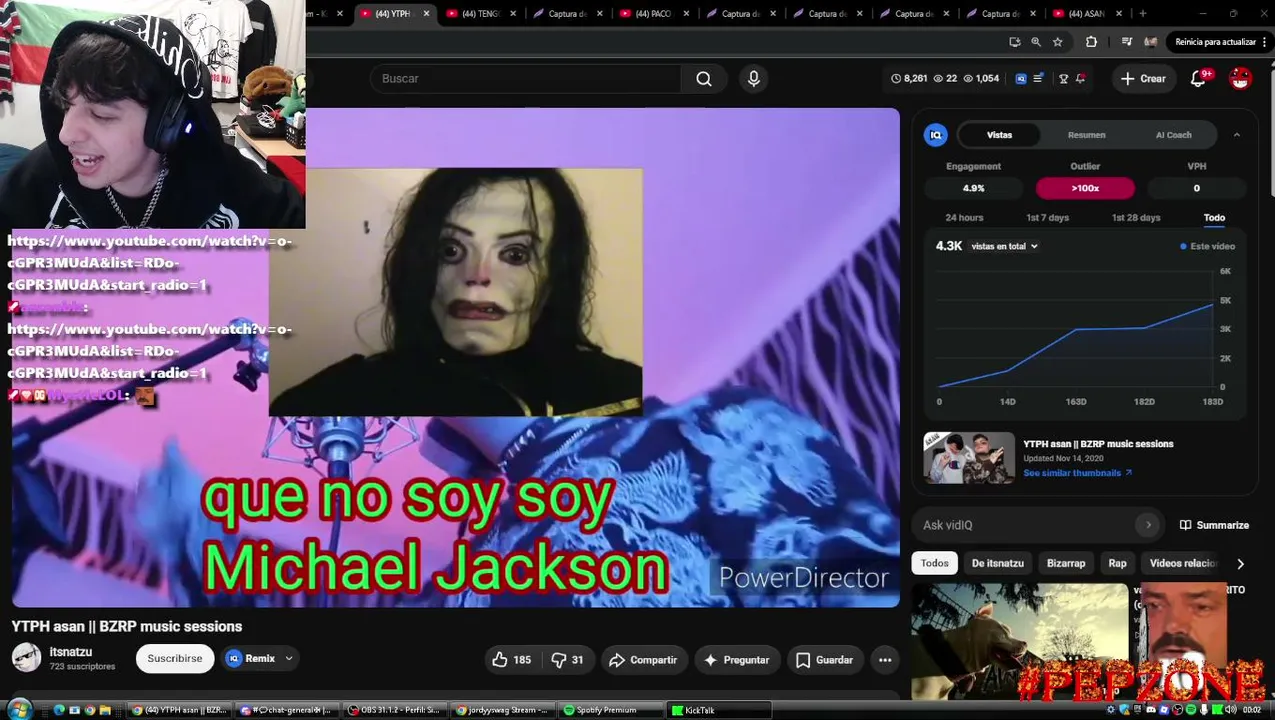
Task: Click the Preguntar button
Action: [x=736, y=659]
